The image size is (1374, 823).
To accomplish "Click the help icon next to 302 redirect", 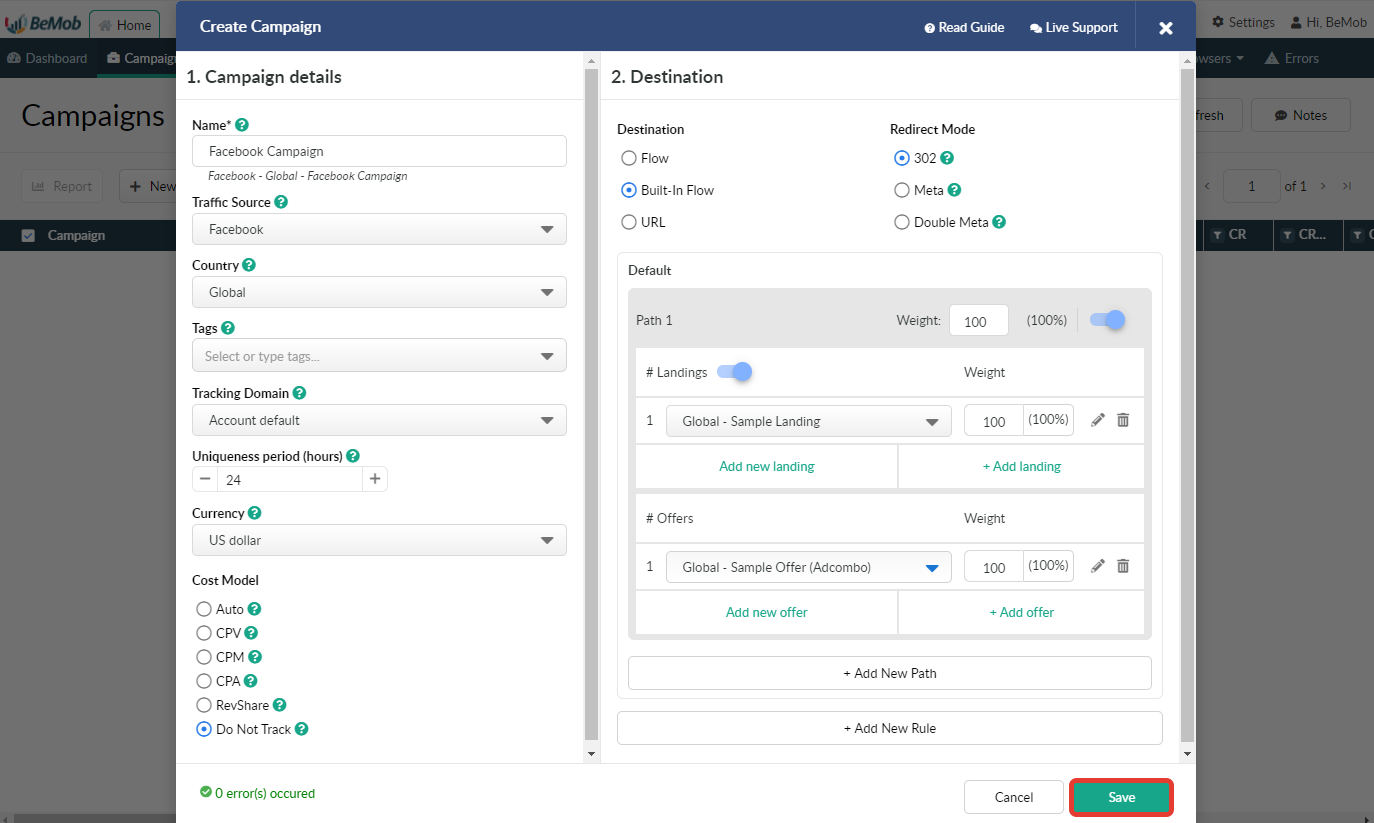I will click(x=948, y=158).
